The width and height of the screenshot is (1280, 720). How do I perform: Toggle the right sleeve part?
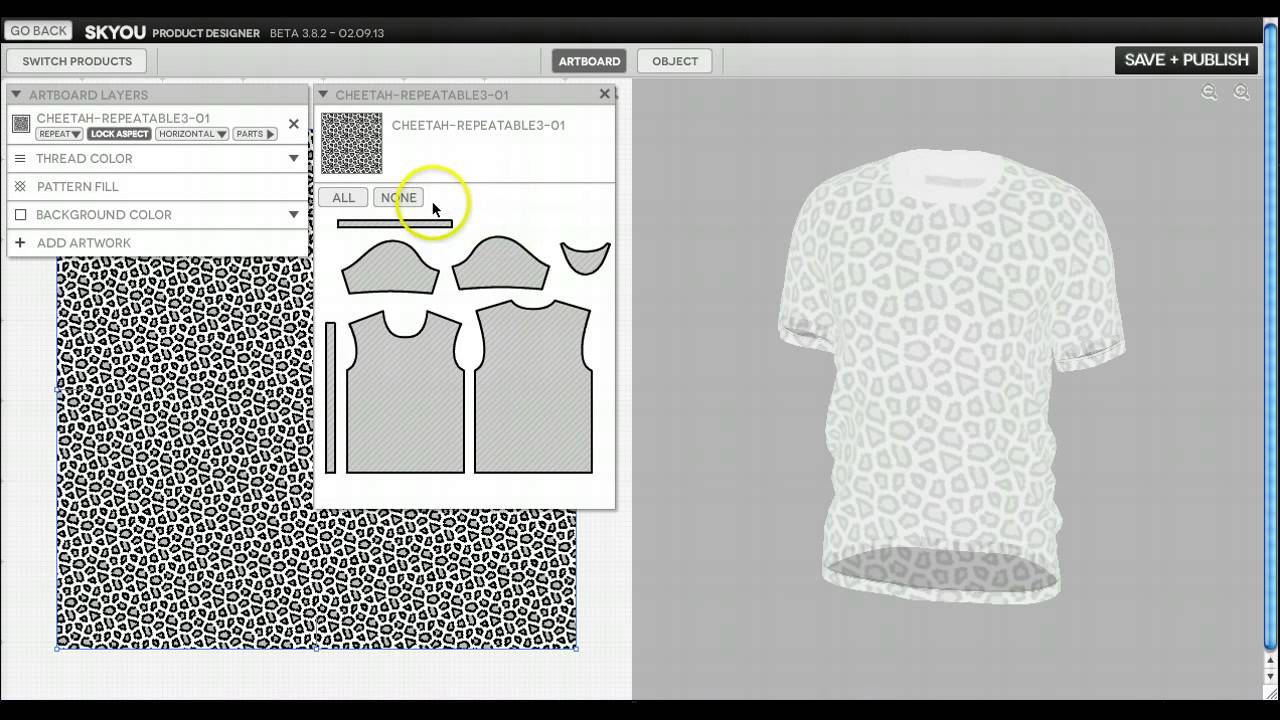500,265
